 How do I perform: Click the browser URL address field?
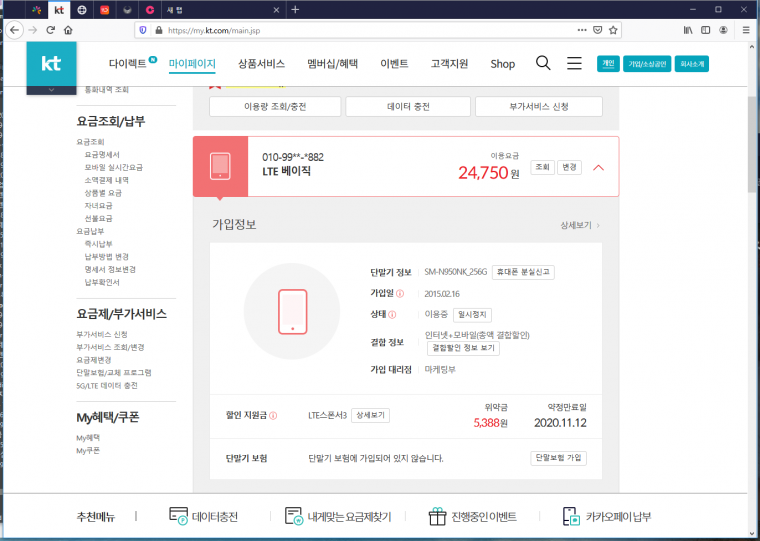pyautogui.click(x=368, y=30)
